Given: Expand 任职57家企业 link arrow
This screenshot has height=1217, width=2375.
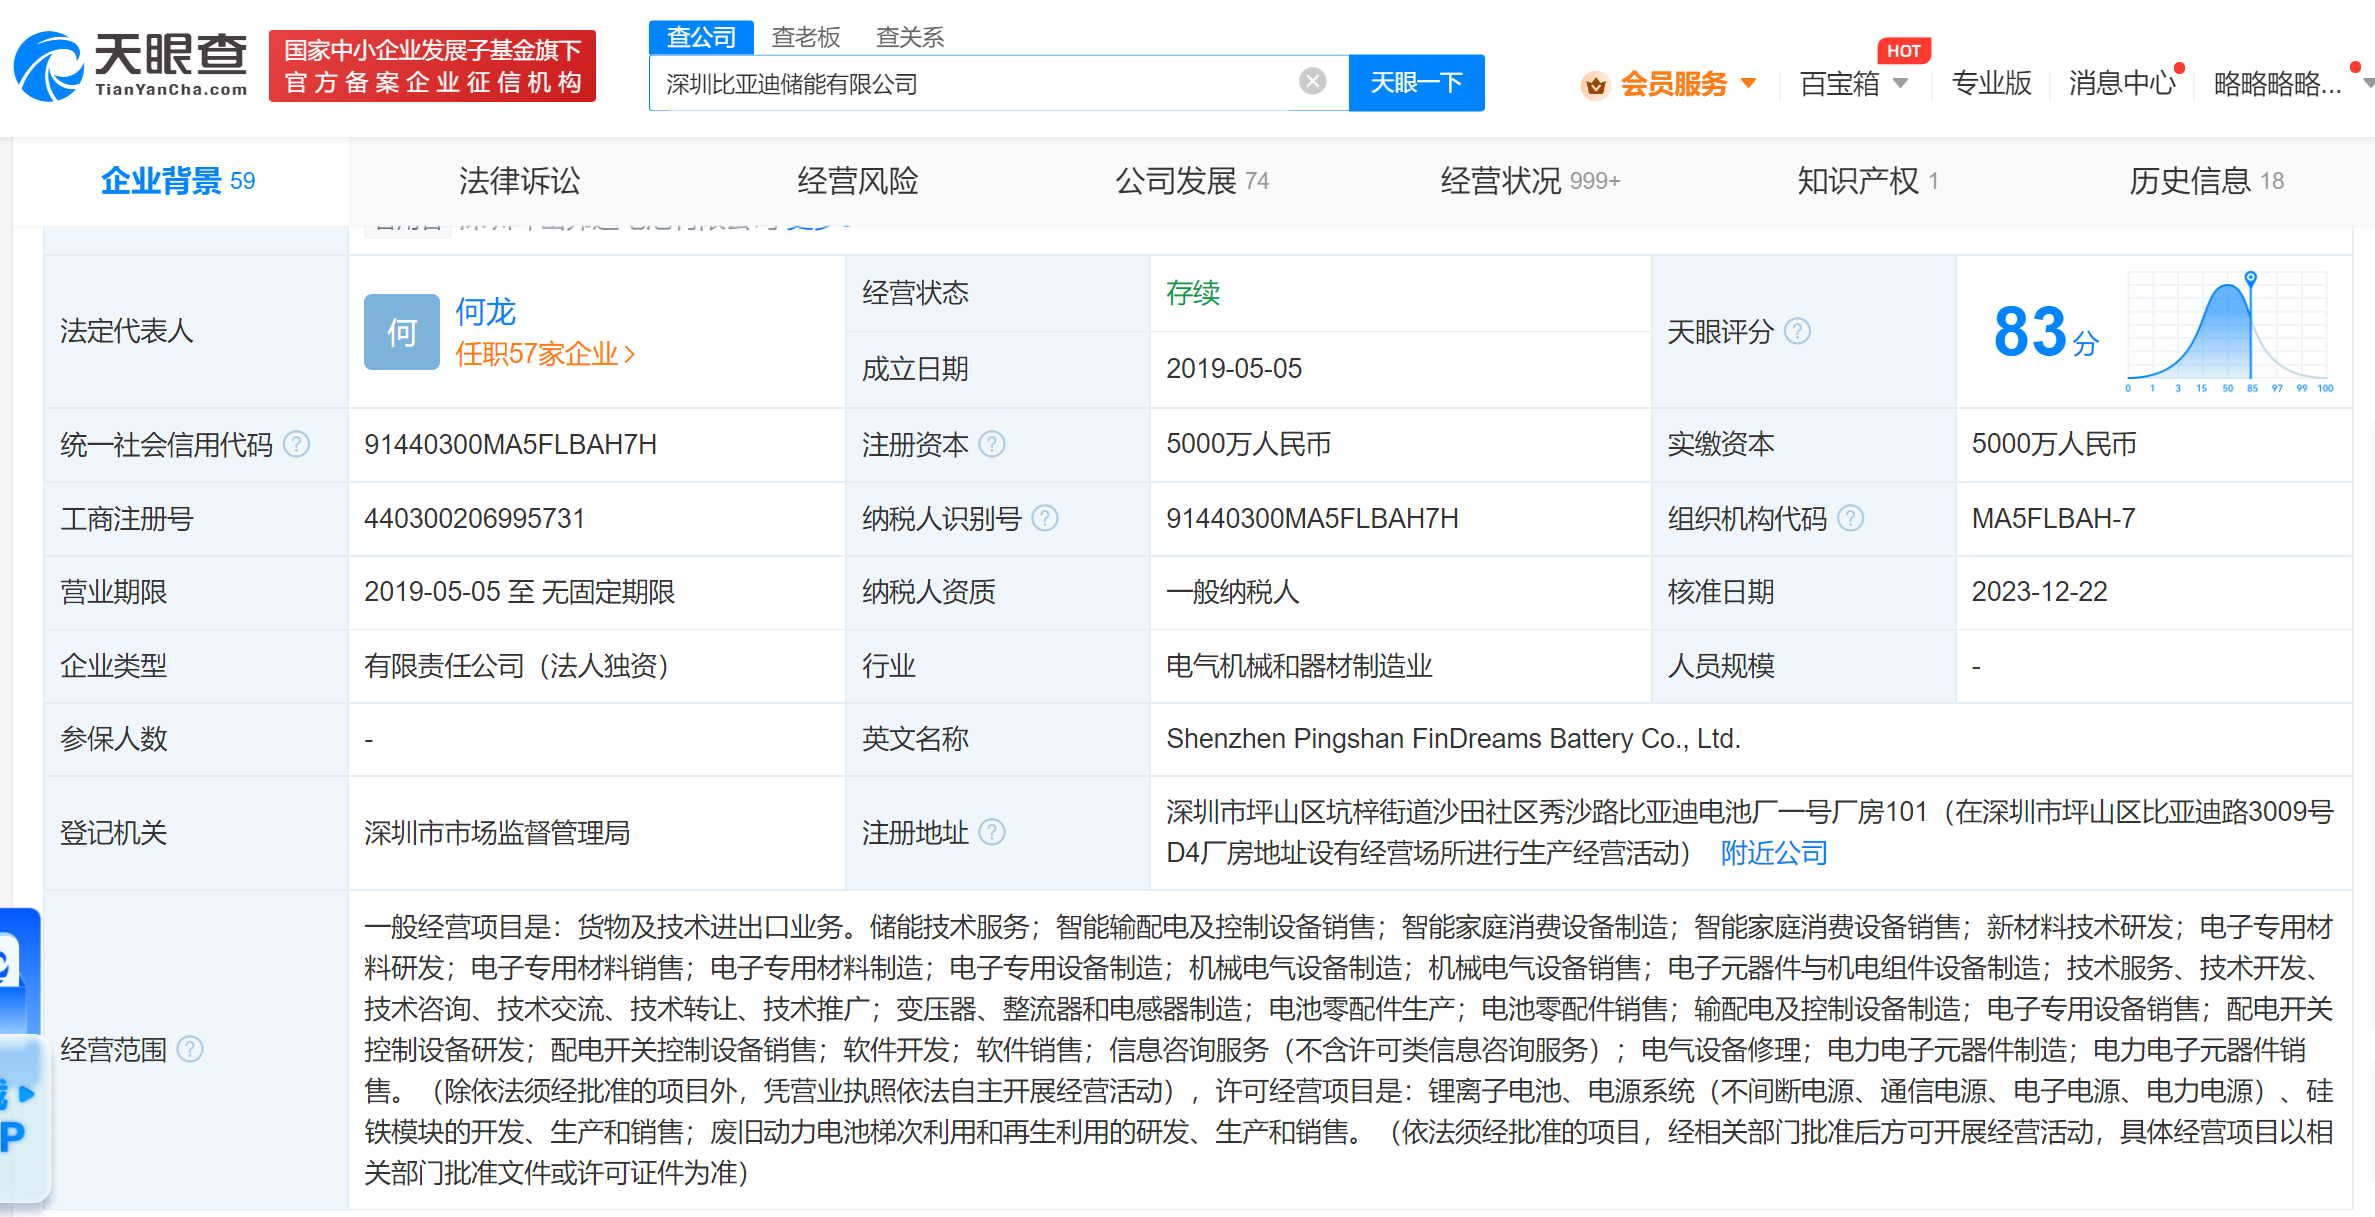Looking at the screenshot, I should [x=630, y=354].
